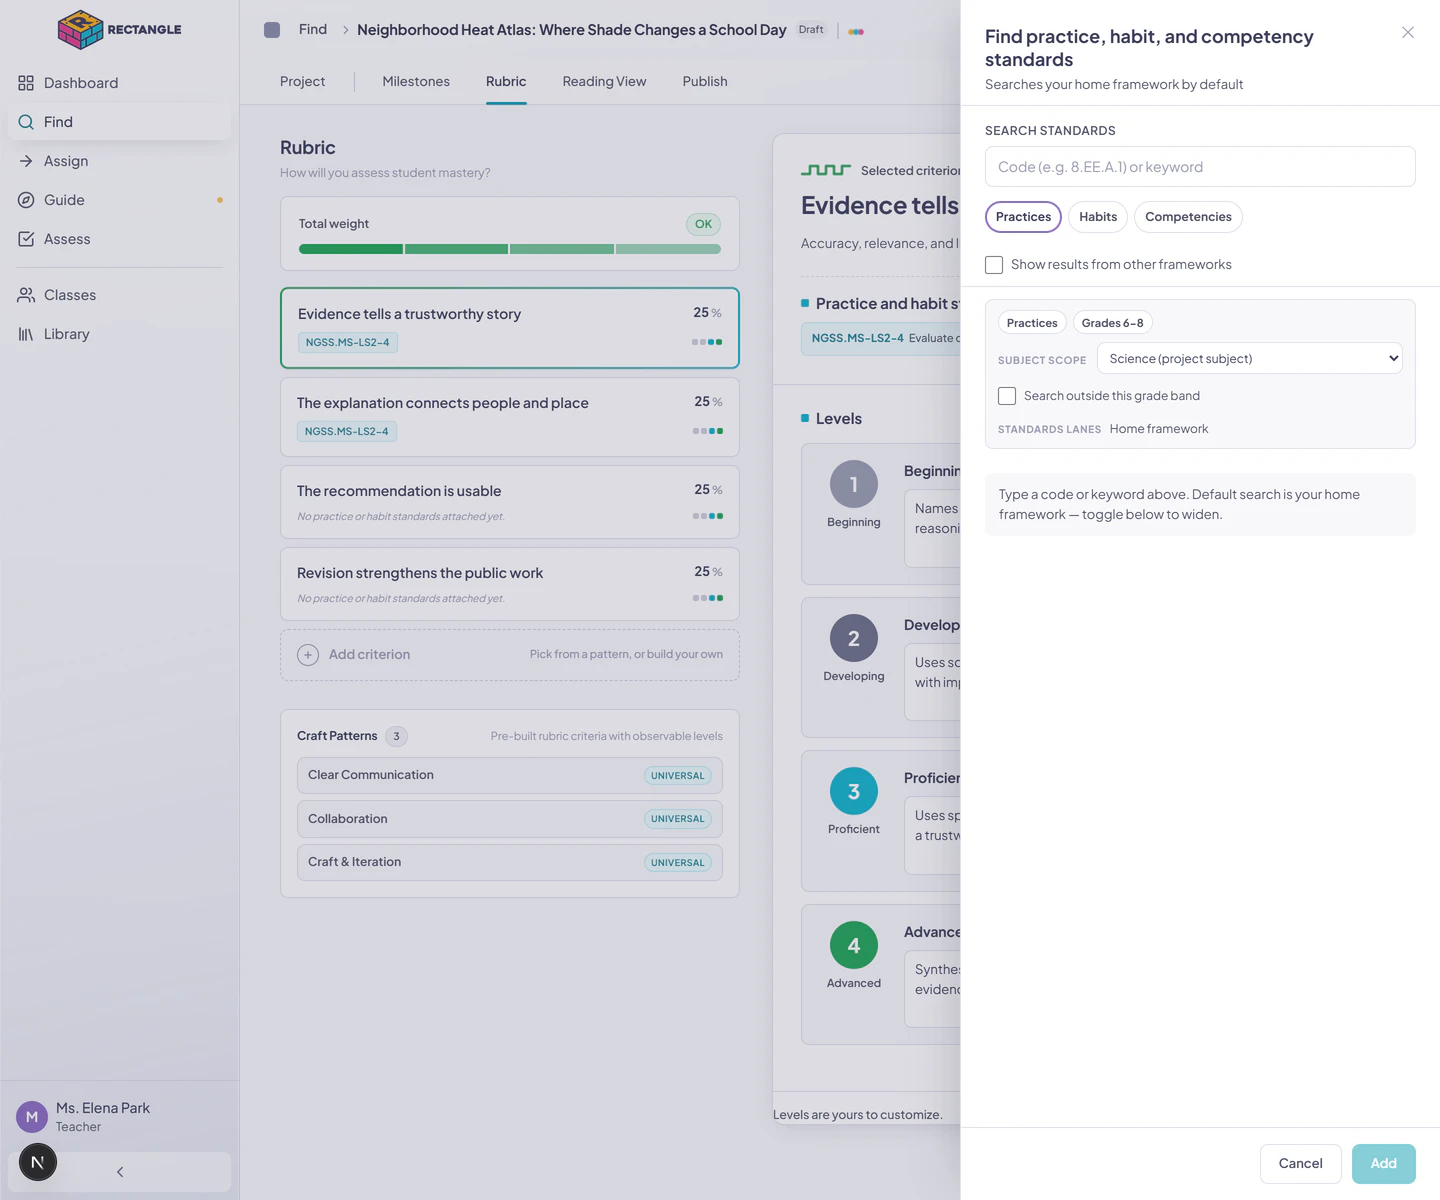
Task: Expand the Collaboration craft pattern
Action: [510, 819]
